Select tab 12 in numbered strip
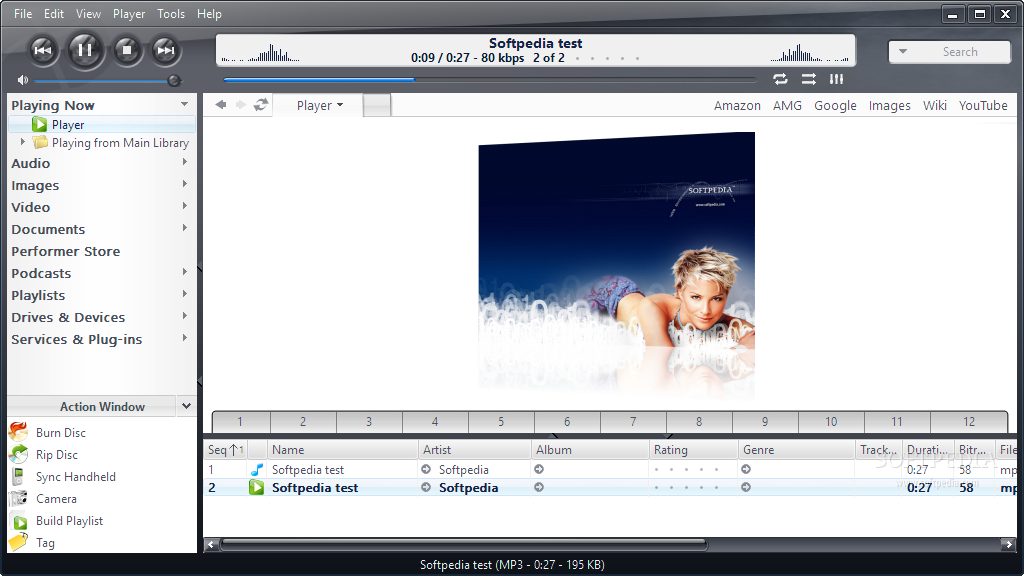 [x=969, y=422]
